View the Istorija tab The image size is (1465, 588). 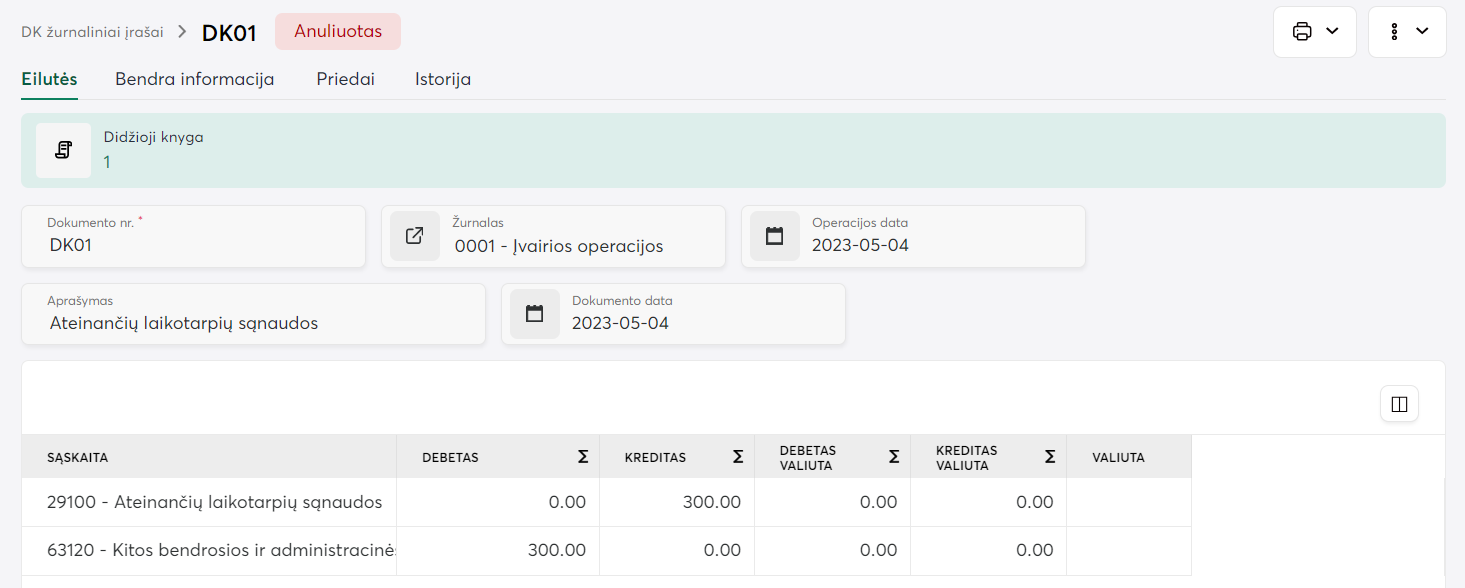442,79
